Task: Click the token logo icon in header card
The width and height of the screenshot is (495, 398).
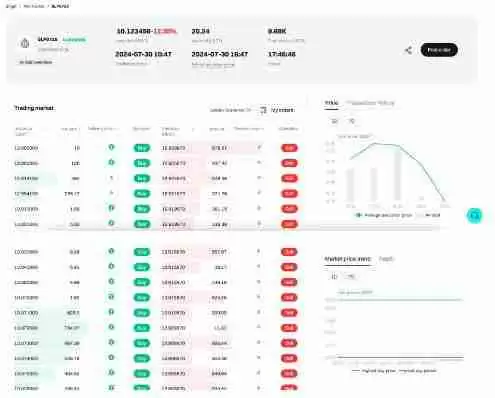Action: coord(25,43)
